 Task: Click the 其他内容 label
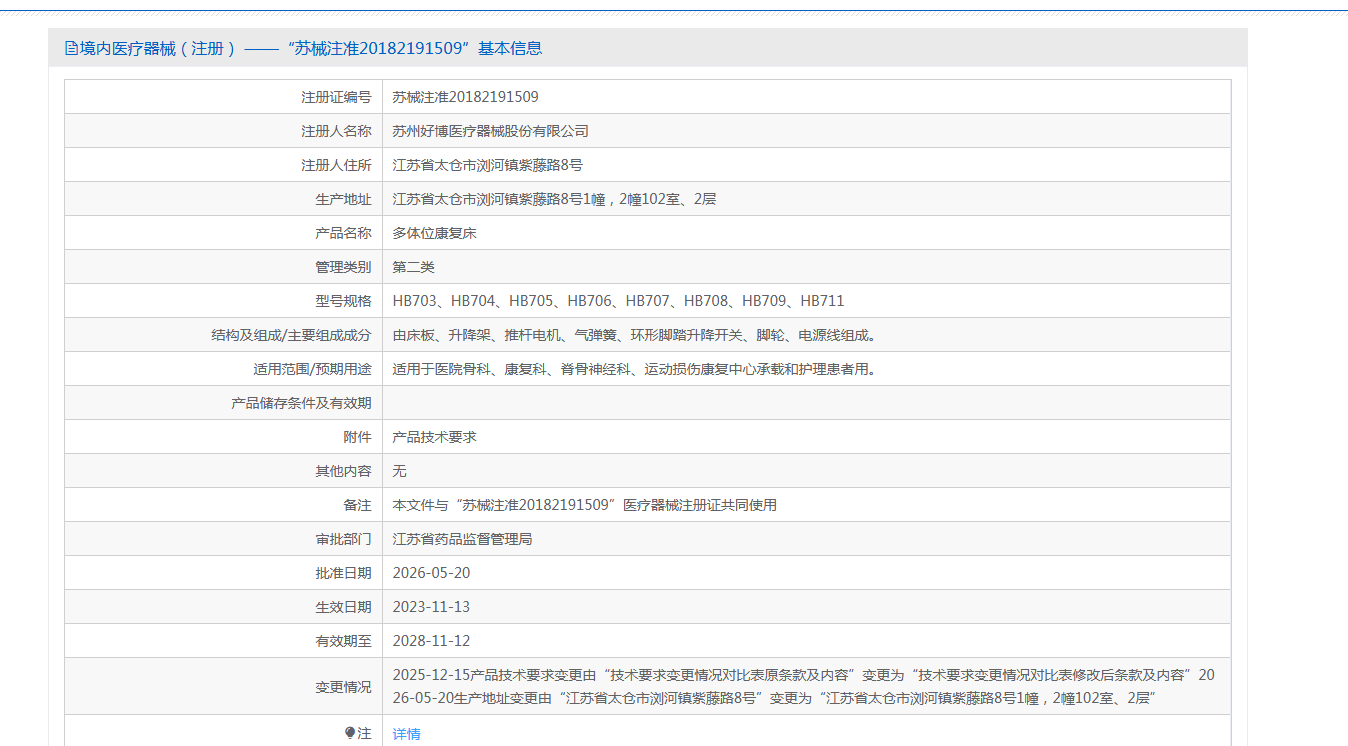tap(344, 471)
